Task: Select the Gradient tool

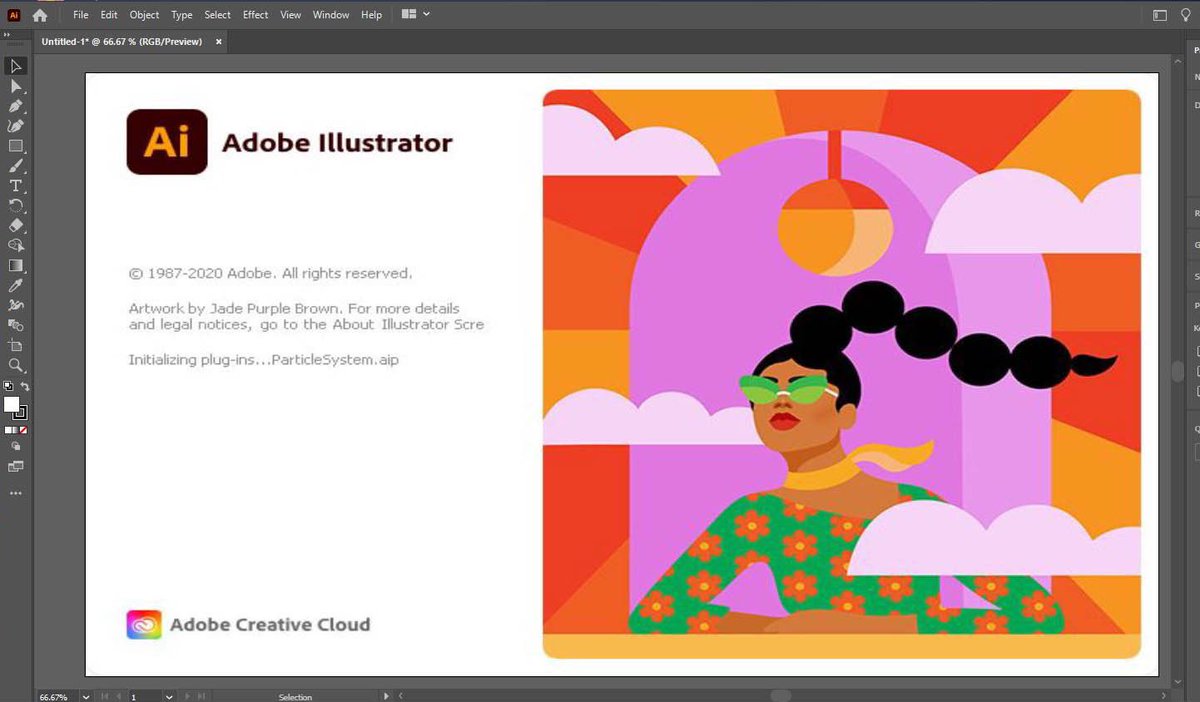Action: tap(16, 266)
